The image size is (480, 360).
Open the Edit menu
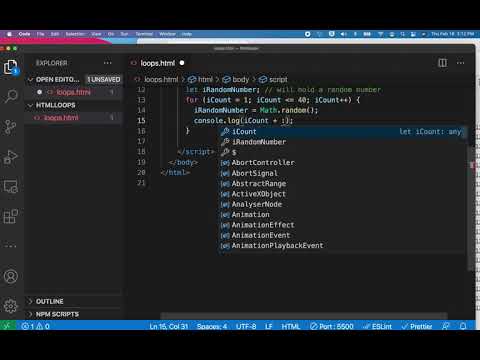(x=55, y=34)
